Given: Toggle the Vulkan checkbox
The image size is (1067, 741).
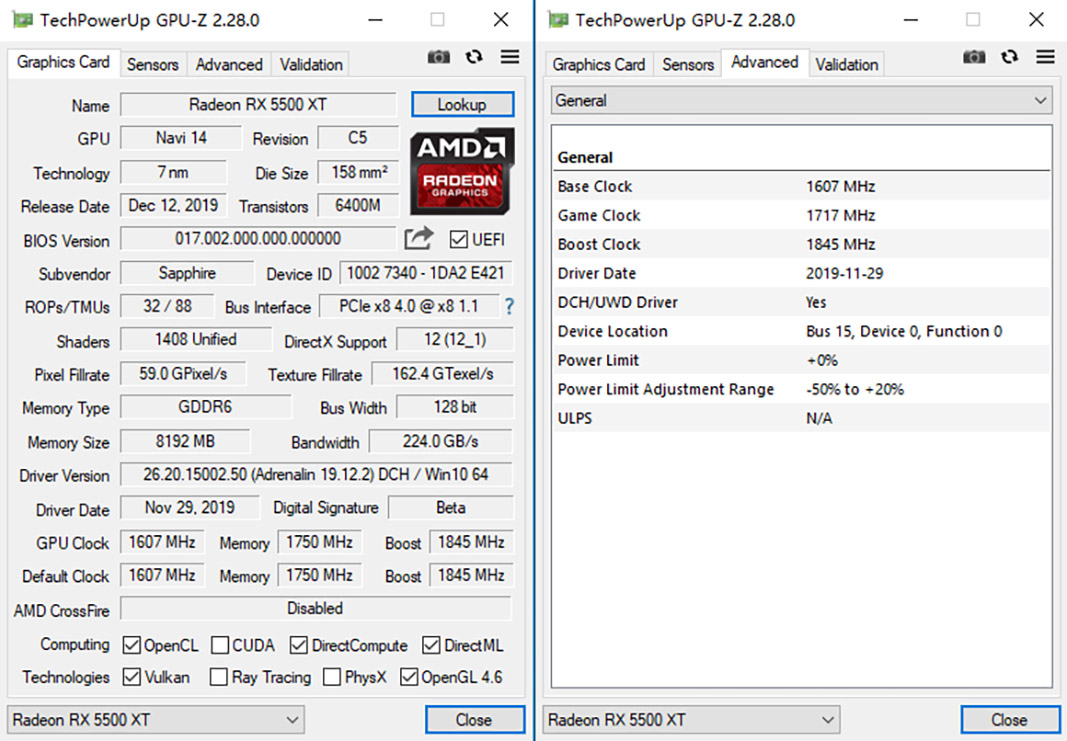Looking at the screenshot, I should click(x=131, y=677).
